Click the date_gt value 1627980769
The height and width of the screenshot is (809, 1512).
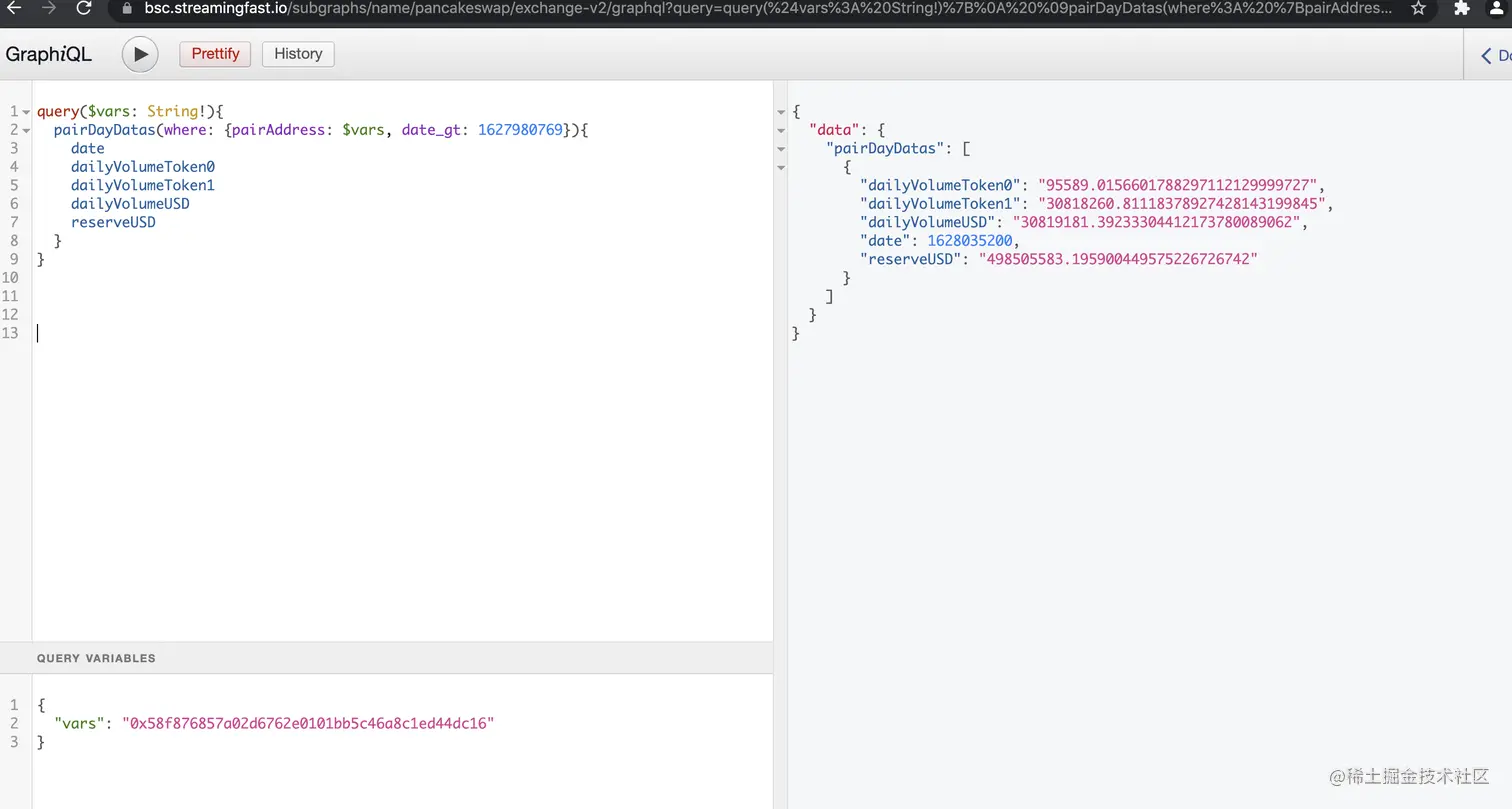(x=520, y=130)
